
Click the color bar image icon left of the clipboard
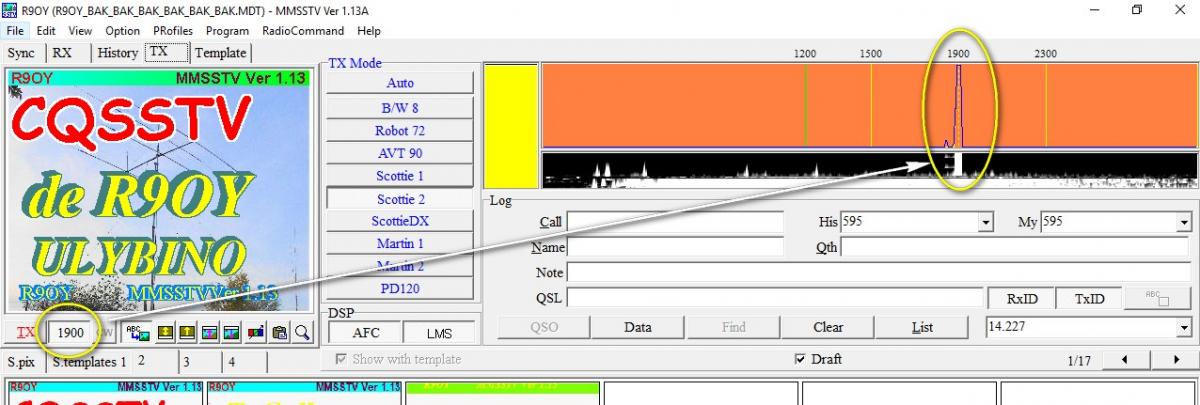point(256,332)
